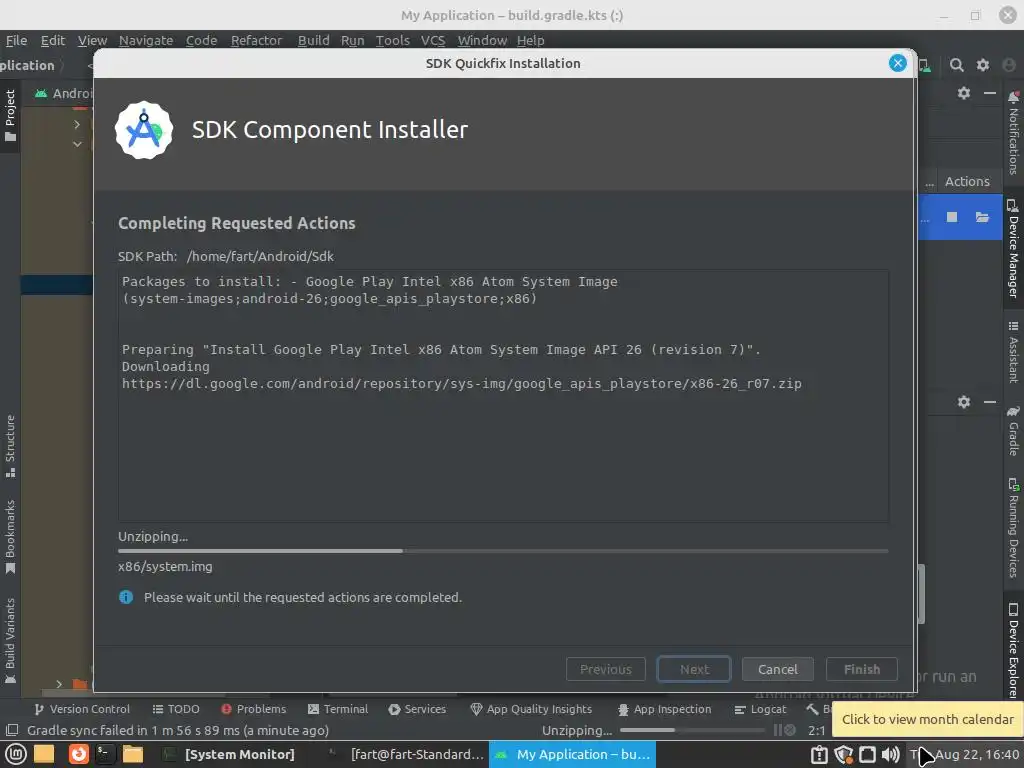Open the File menu

(16, 40)
